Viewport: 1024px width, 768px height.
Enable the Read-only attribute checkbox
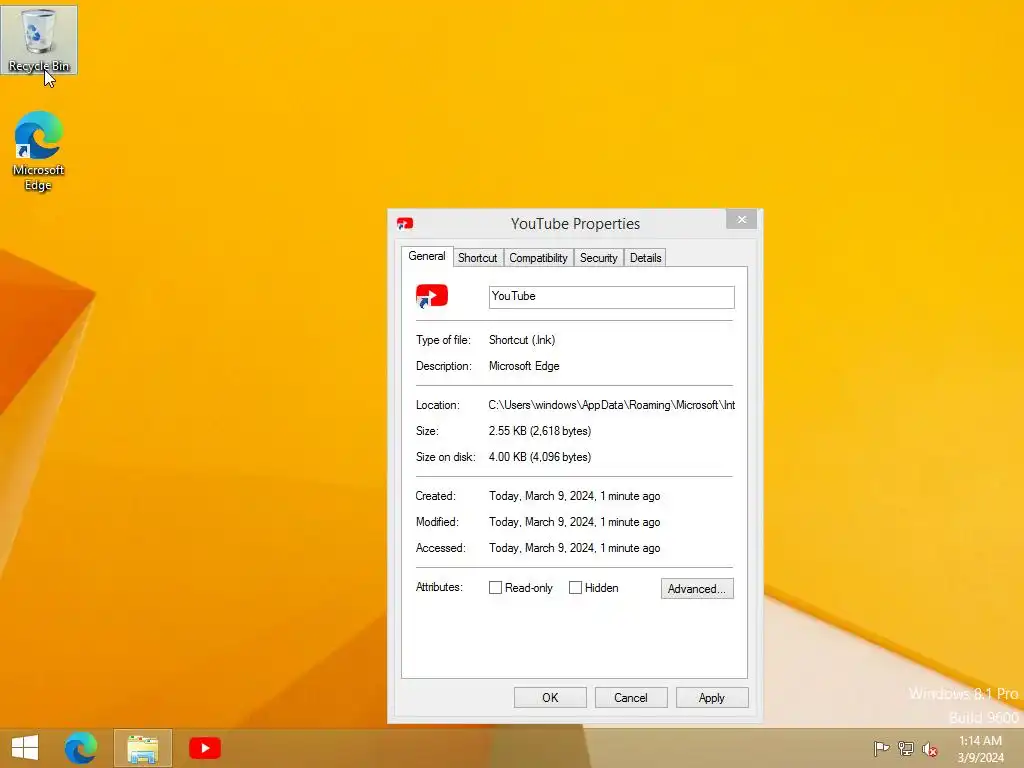pyautogui.click(x=496, y=588)
